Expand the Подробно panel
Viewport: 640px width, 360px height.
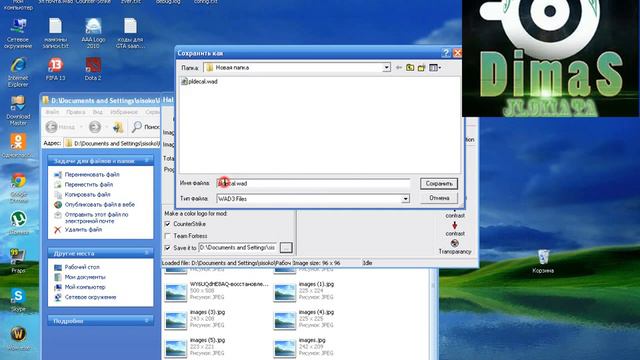[147, 321]
